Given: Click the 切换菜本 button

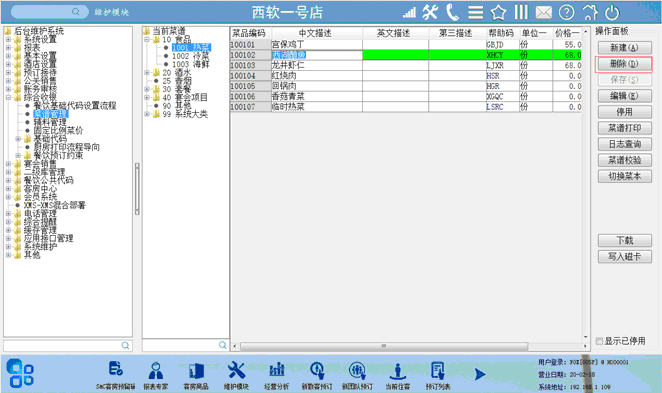Looking at the screenshot, I should 624,176.
